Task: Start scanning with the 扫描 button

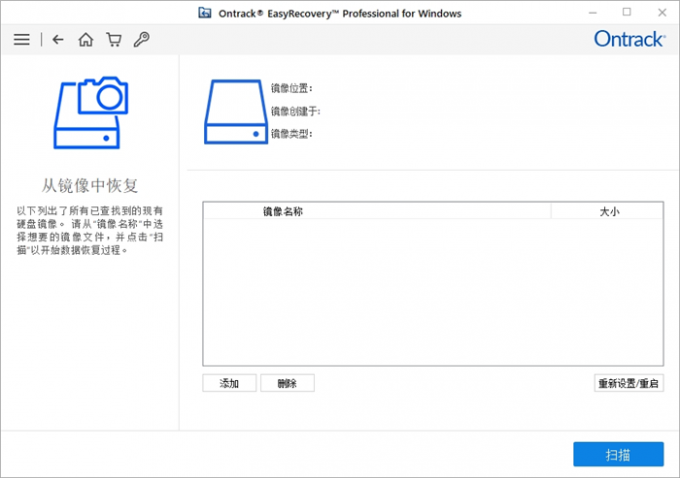Action: tap(618, 454)
